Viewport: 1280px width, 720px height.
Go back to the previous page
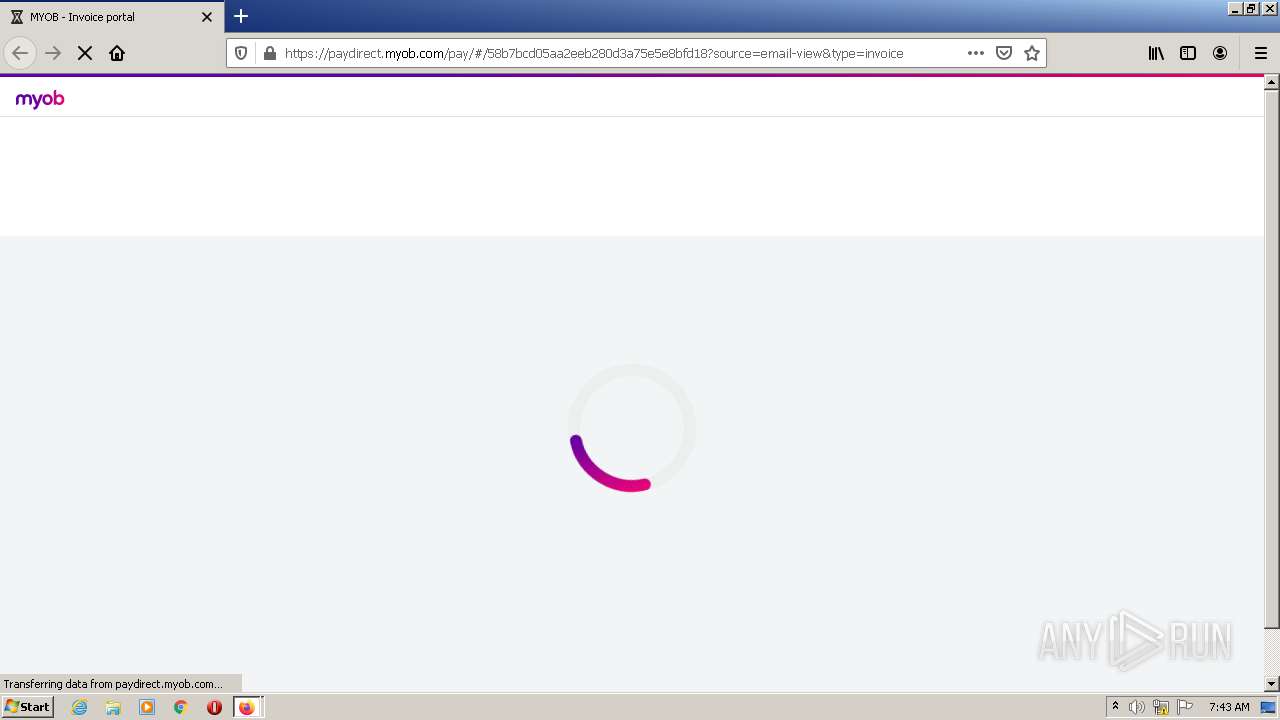[20, 53]
